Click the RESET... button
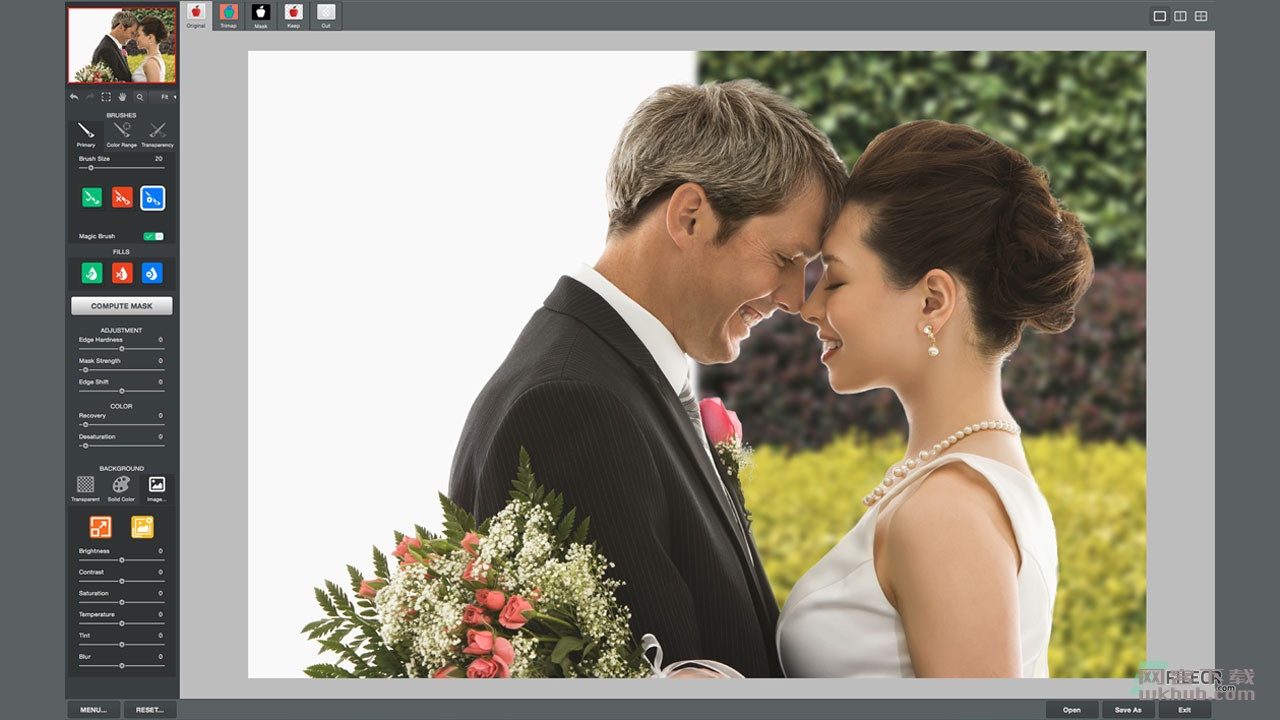The width and height of the screenshot is (1280, 720). 150,710
